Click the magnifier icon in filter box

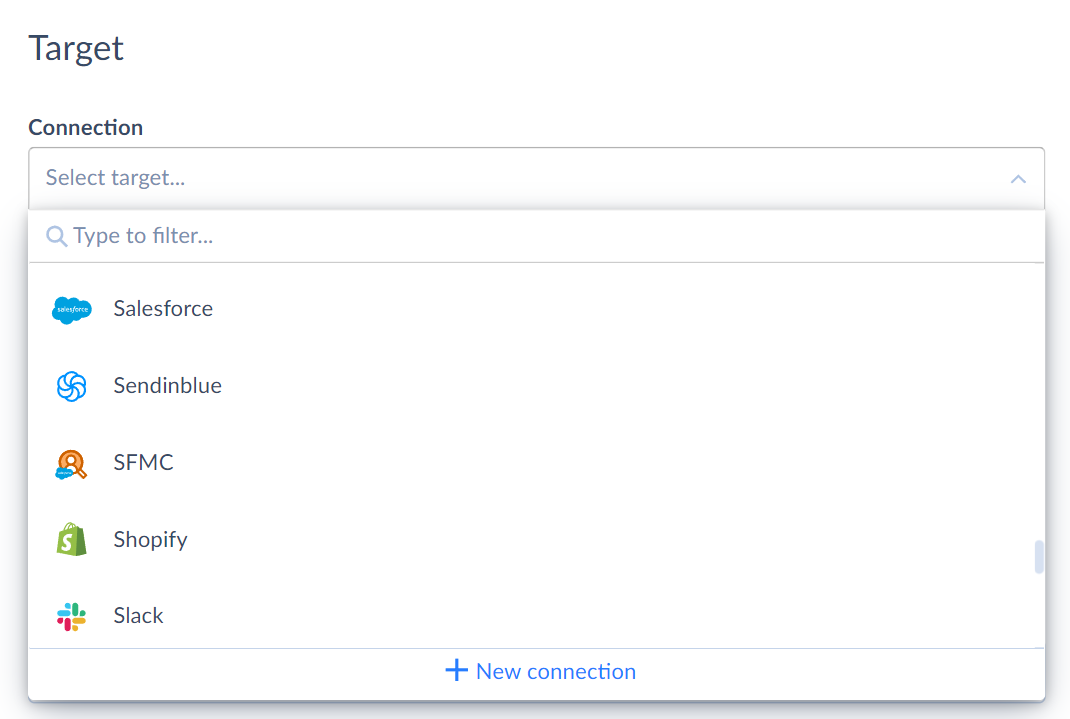57,236
